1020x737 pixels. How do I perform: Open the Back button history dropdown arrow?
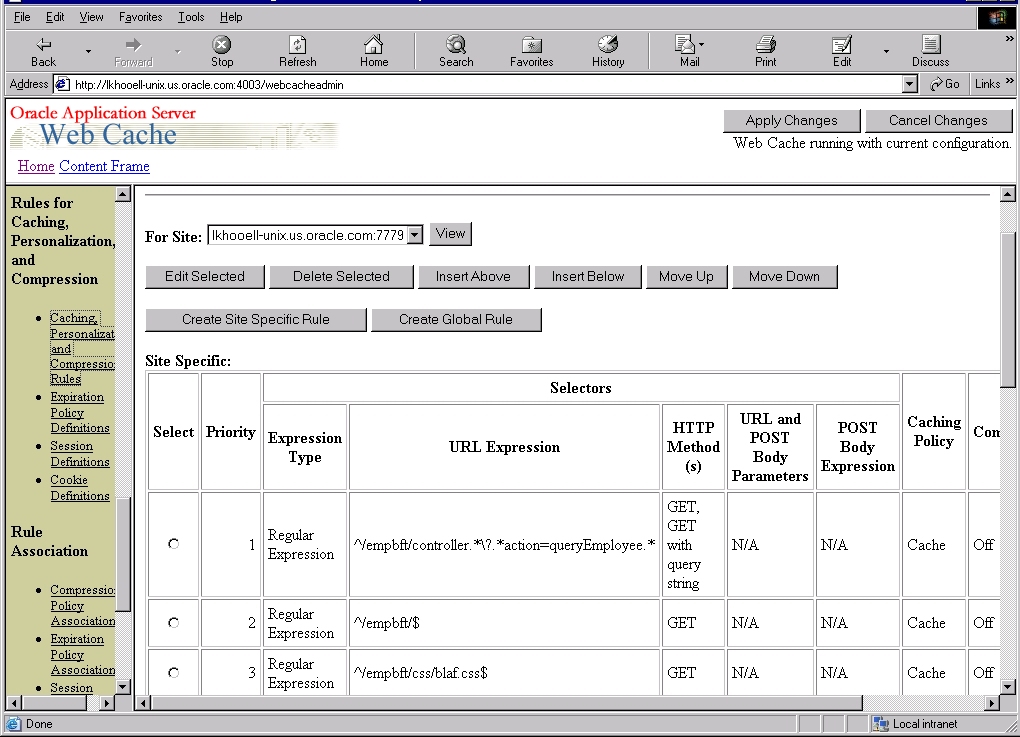[x=88, y=51]
